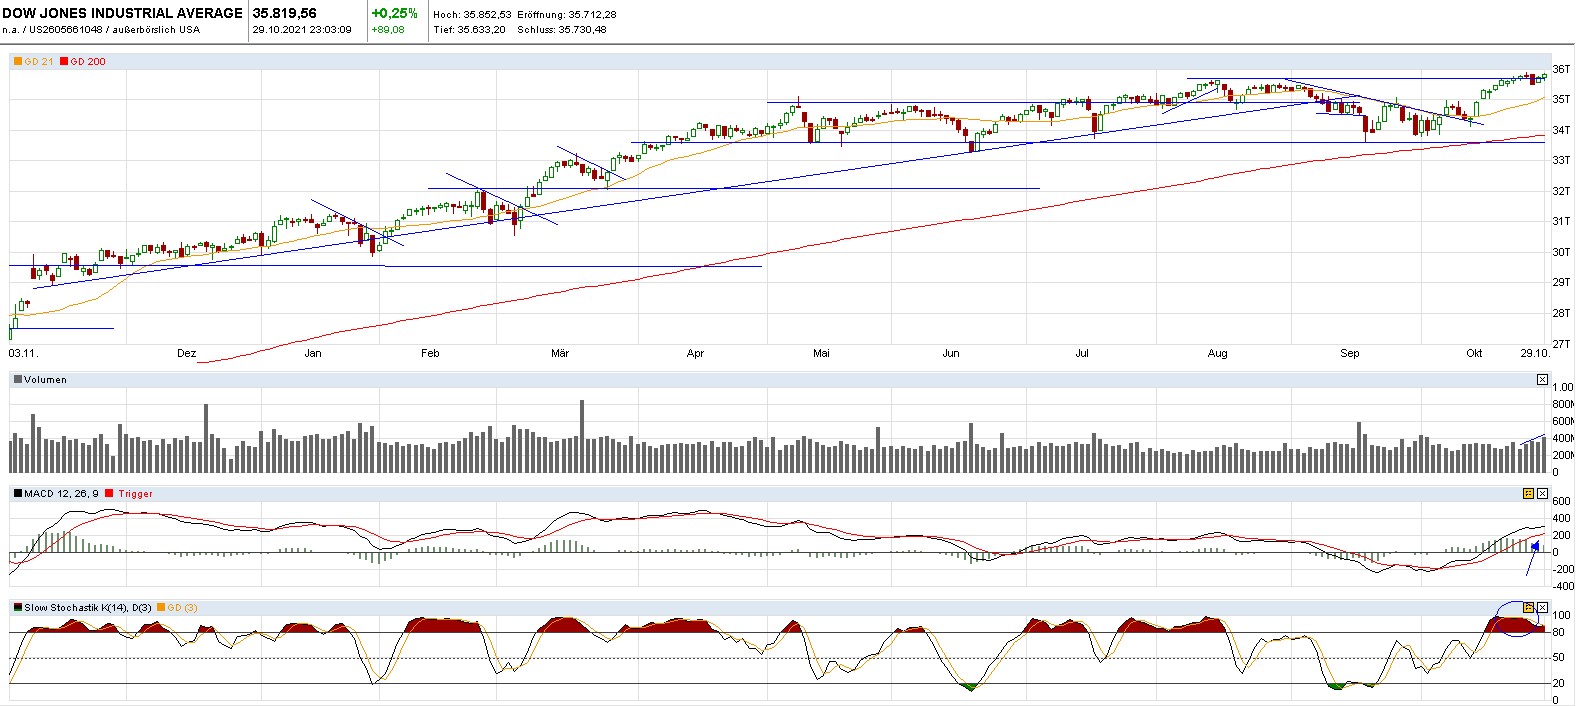The height and width of the screenshot is (706, 1576).
Task: Click the Eröffnung: 35.712,28 value
Action: point(567,15)
